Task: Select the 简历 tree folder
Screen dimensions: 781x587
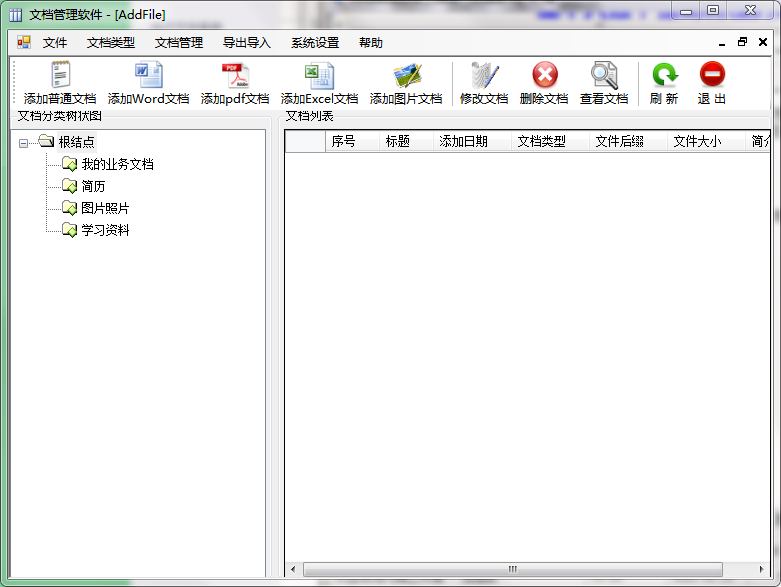Action: (93, 186)
